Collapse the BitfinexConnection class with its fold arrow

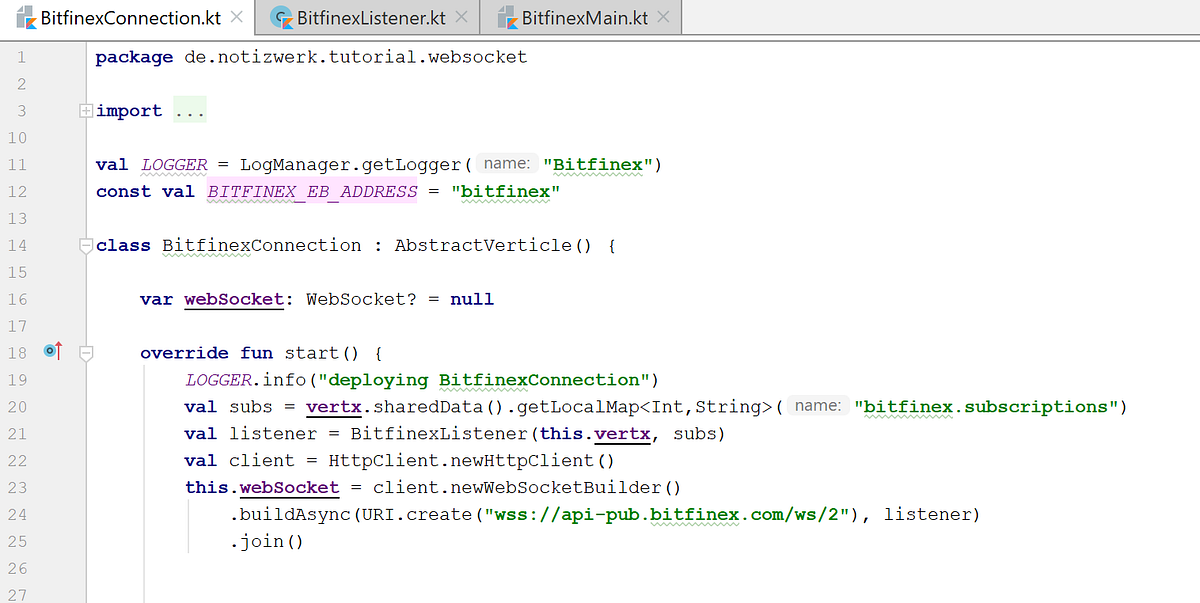(86, 244)
